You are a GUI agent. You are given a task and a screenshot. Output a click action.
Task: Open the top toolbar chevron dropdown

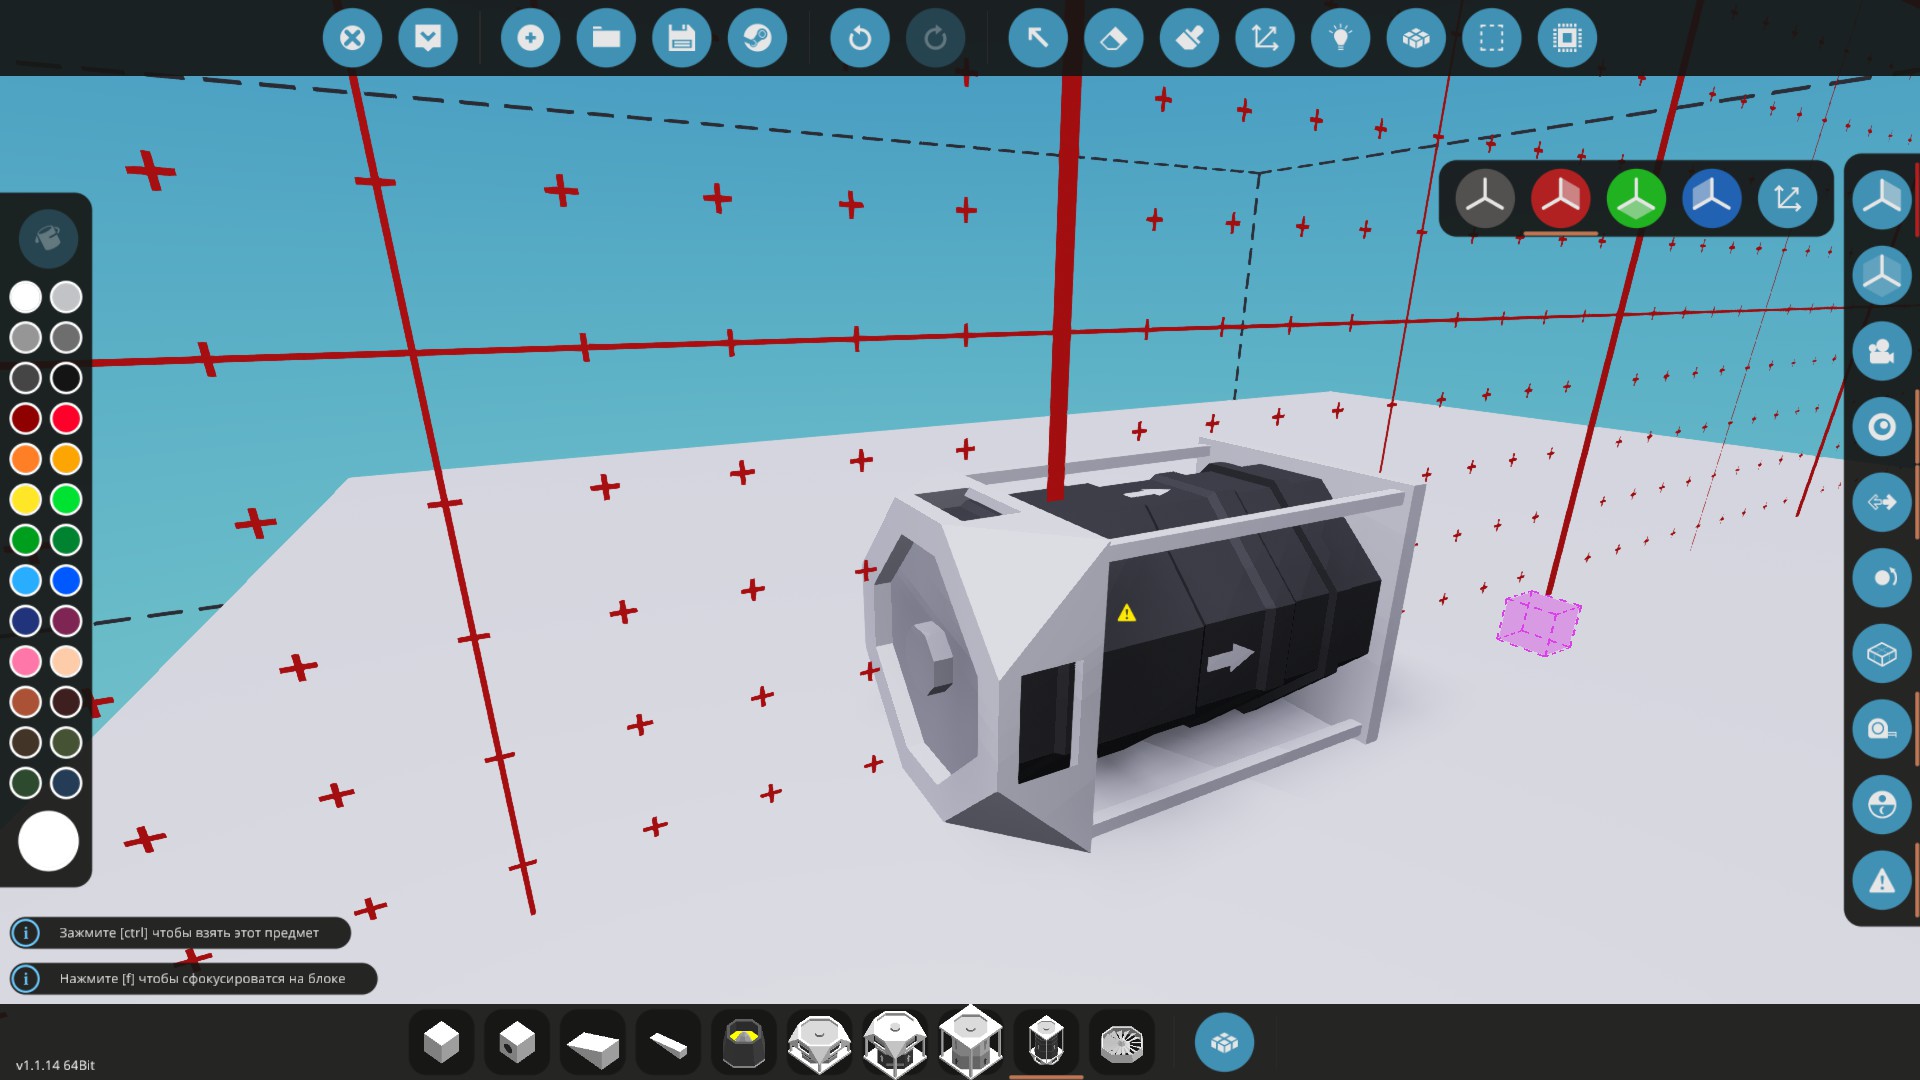click(428, 38)
